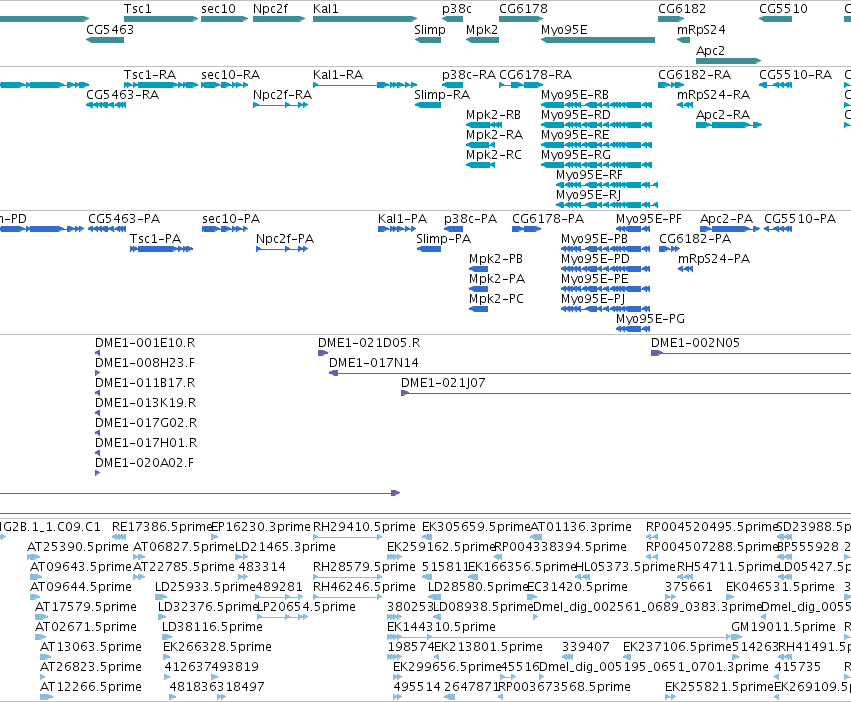Click the Myo95E-PG protein label

[x=650, y=319]
